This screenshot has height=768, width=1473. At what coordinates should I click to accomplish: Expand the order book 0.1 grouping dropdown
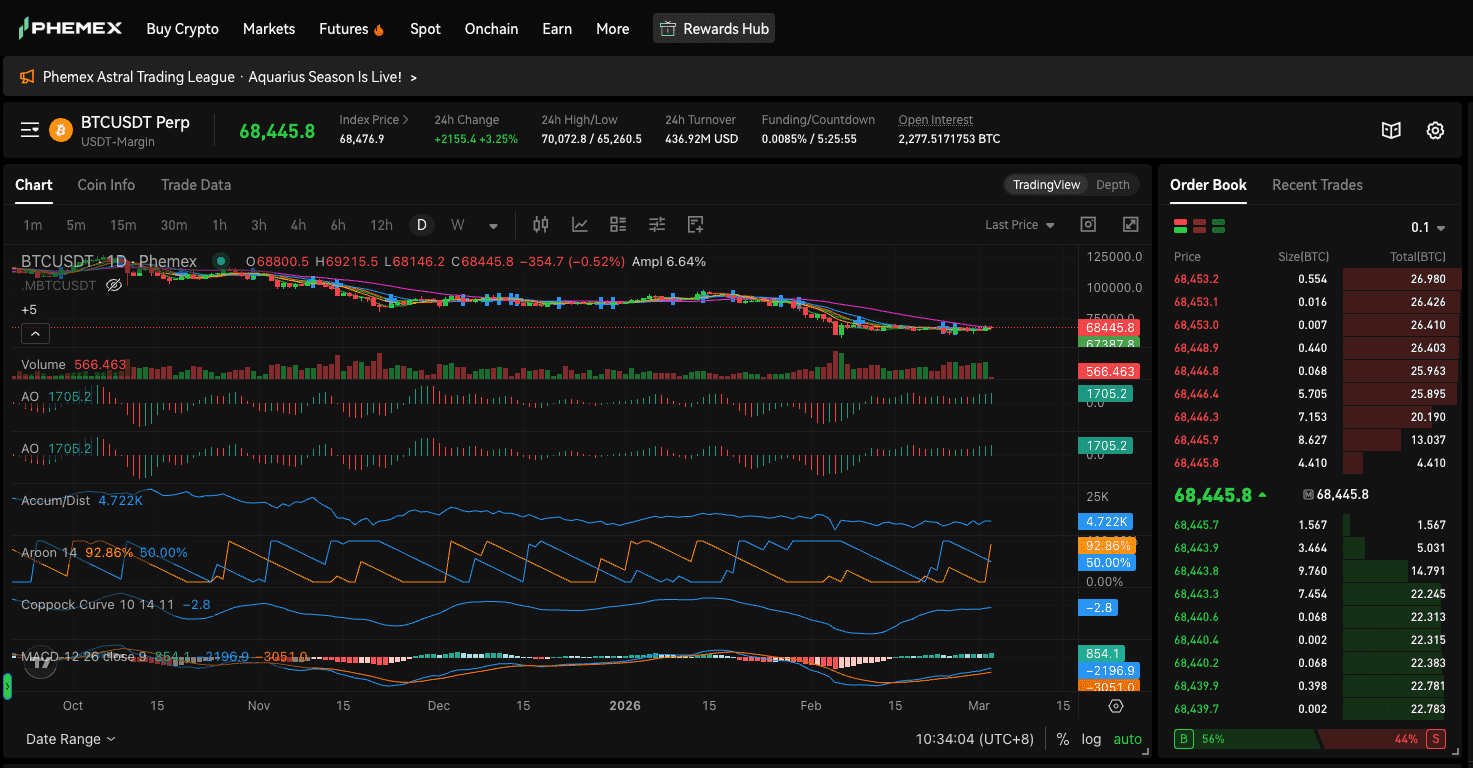click(1427, 228)
